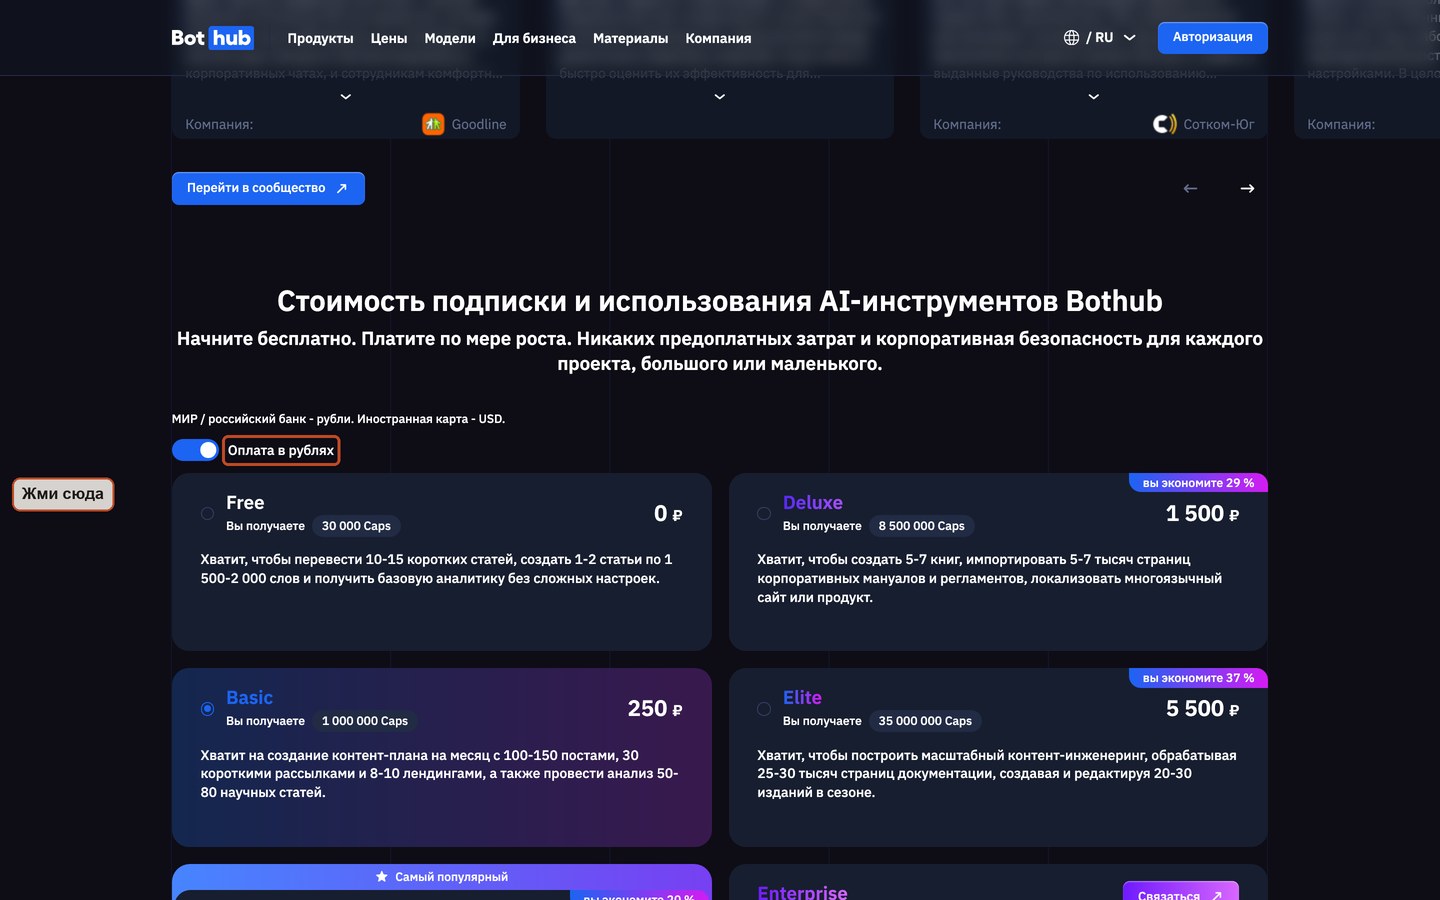
Task: Click the Free plan title
Action: point(245,503)
